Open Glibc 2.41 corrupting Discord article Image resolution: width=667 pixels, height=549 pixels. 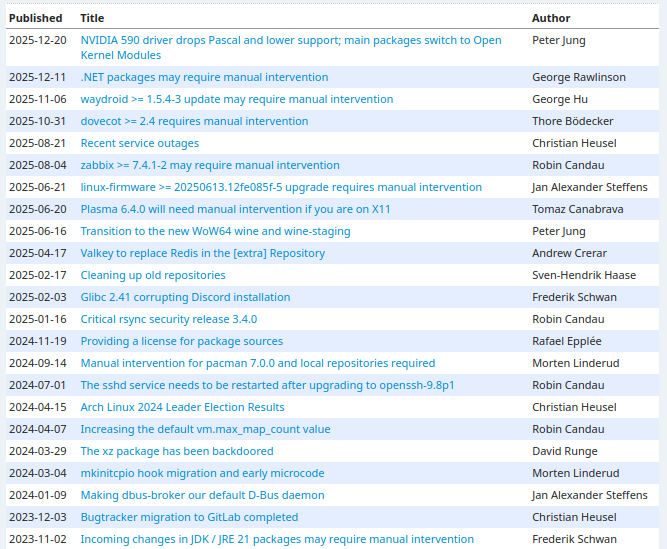click(185, 297)
